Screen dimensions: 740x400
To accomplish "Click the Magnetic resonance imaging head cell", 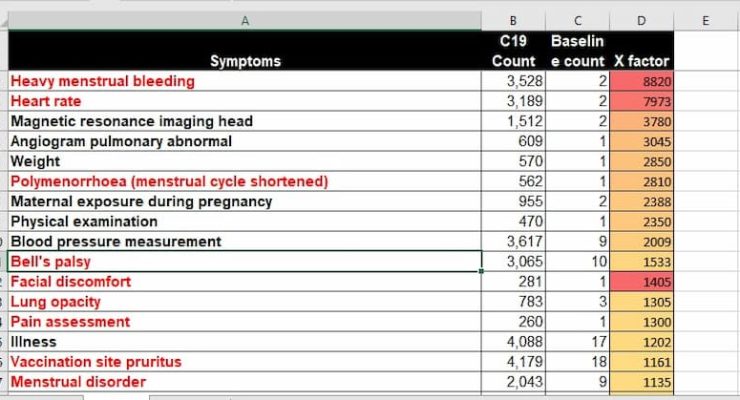I will (x=245, y=121).
